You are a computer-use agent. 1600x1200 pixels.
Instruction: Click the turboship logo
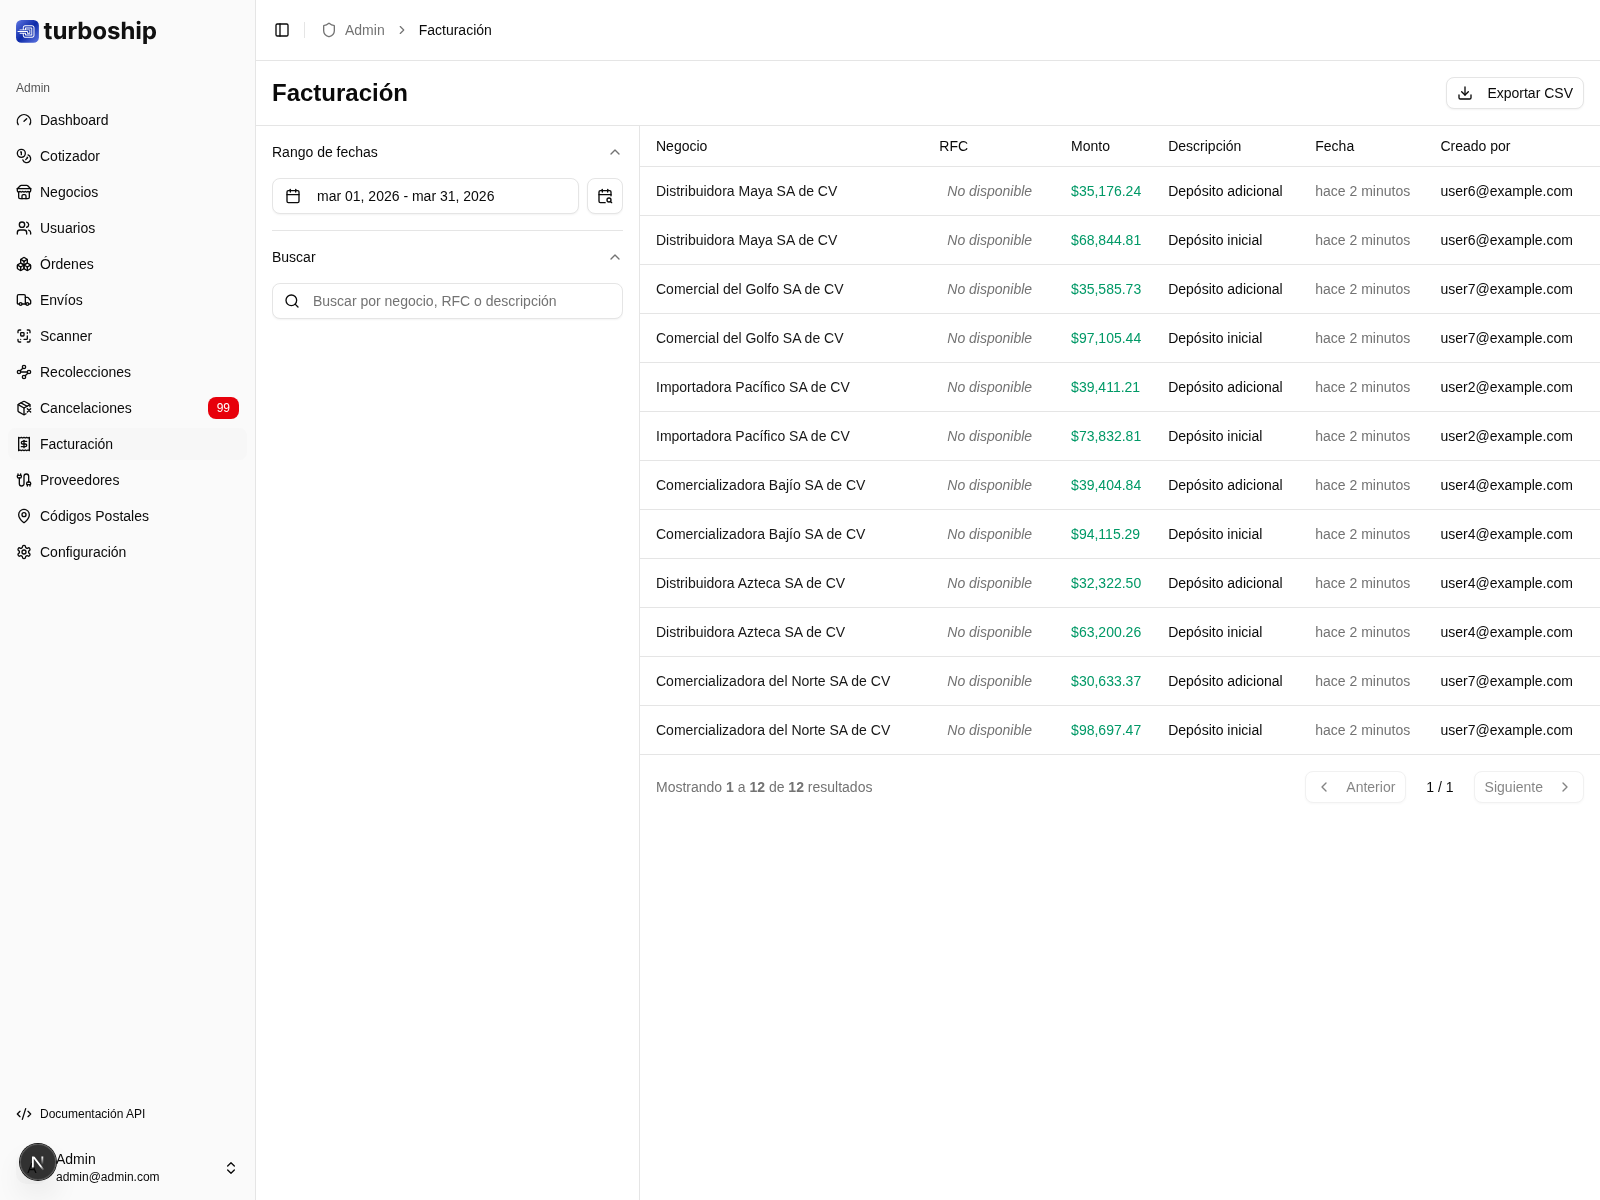click(87, 31)
